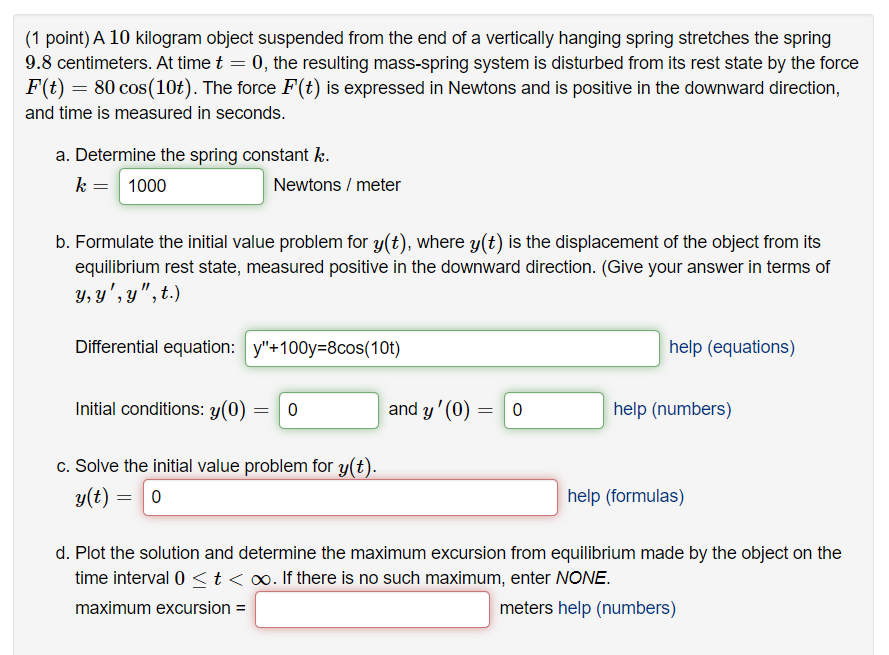Click the y'(0) initial condition box
889x655 pixels.
553,410
